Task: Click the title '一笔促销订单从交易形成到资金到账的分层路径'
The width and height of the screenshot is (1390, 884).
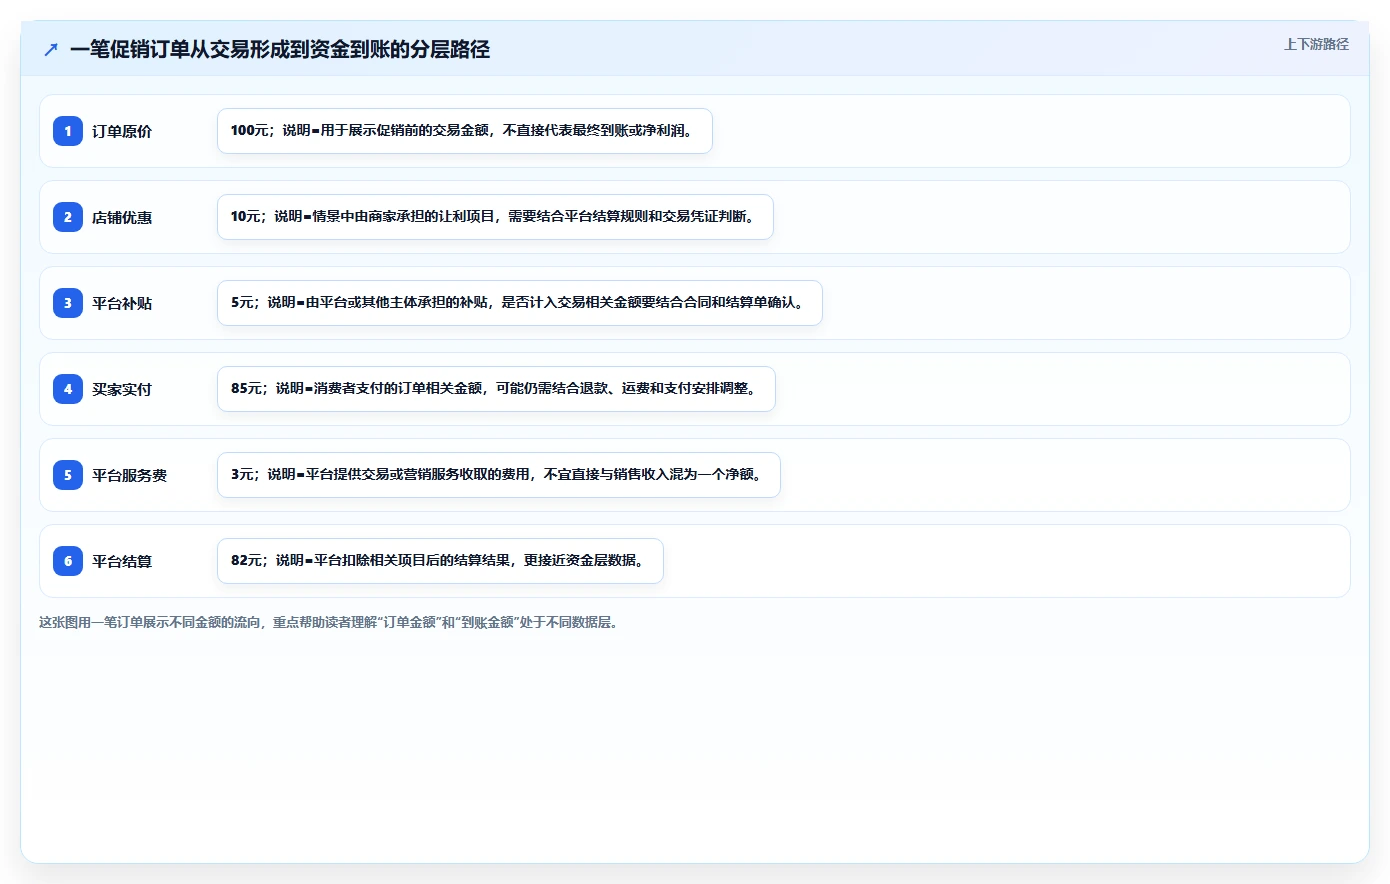Action: coord(280,49)
